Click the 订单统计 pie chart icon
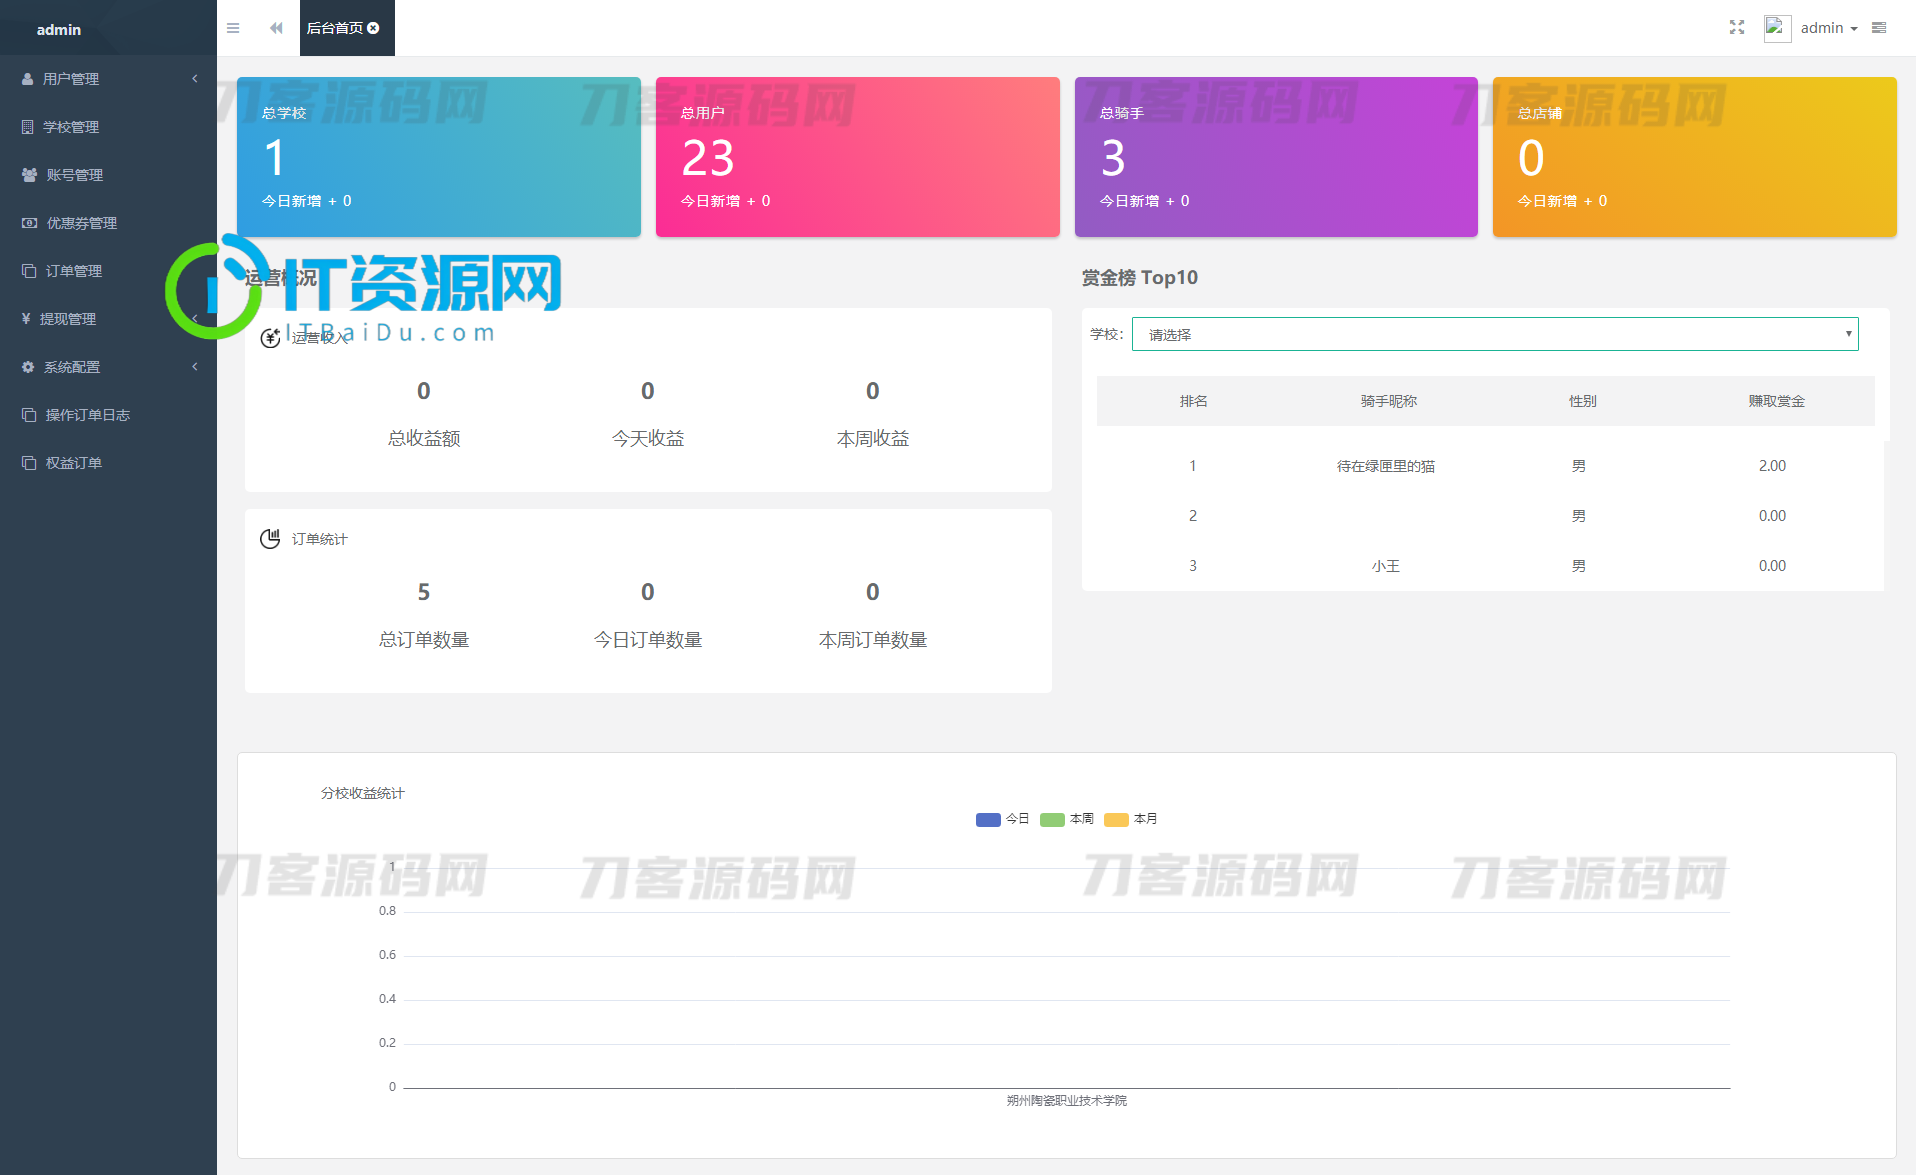The width and height of the screenshot is (1916, 1175). tap(270, 539)
